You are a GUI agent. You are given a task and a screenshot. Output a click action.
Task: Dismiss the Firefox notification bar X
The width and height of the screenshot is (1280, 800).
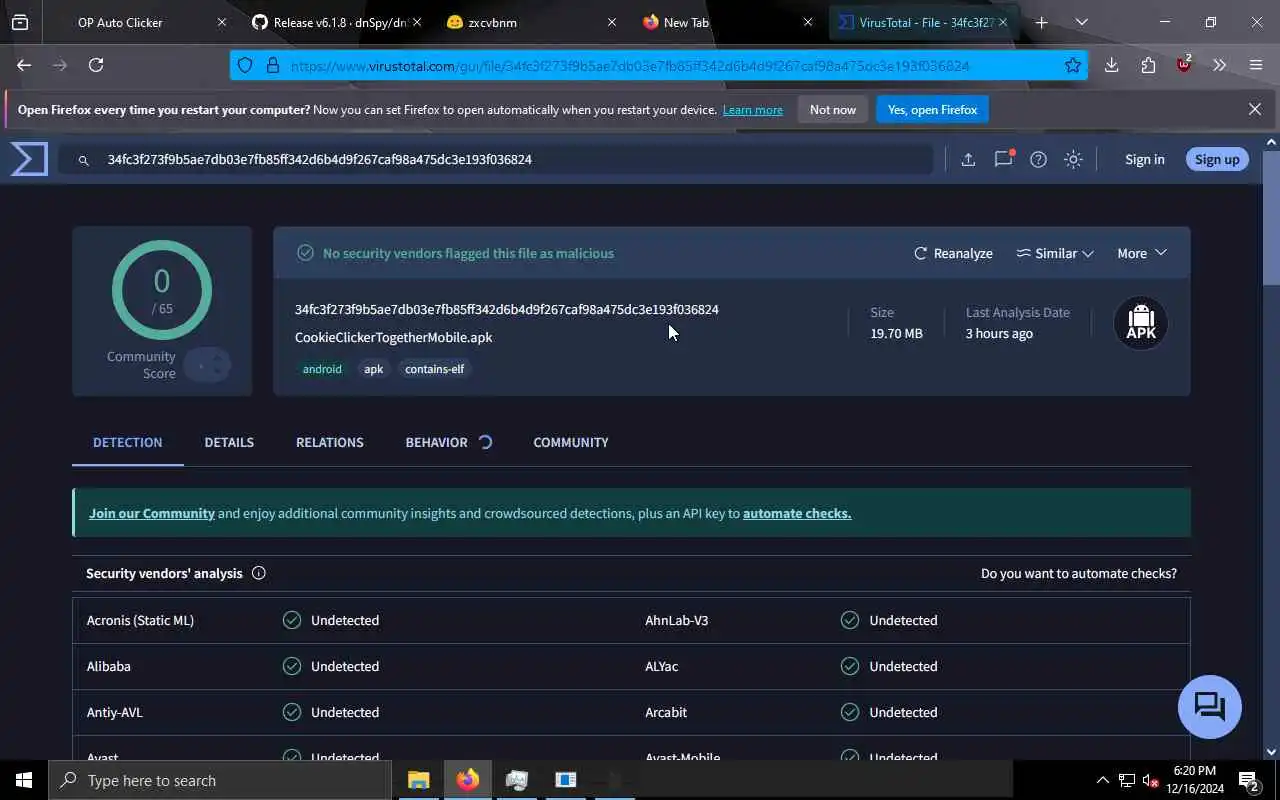pyautogui.click(x=1255, y=109)
